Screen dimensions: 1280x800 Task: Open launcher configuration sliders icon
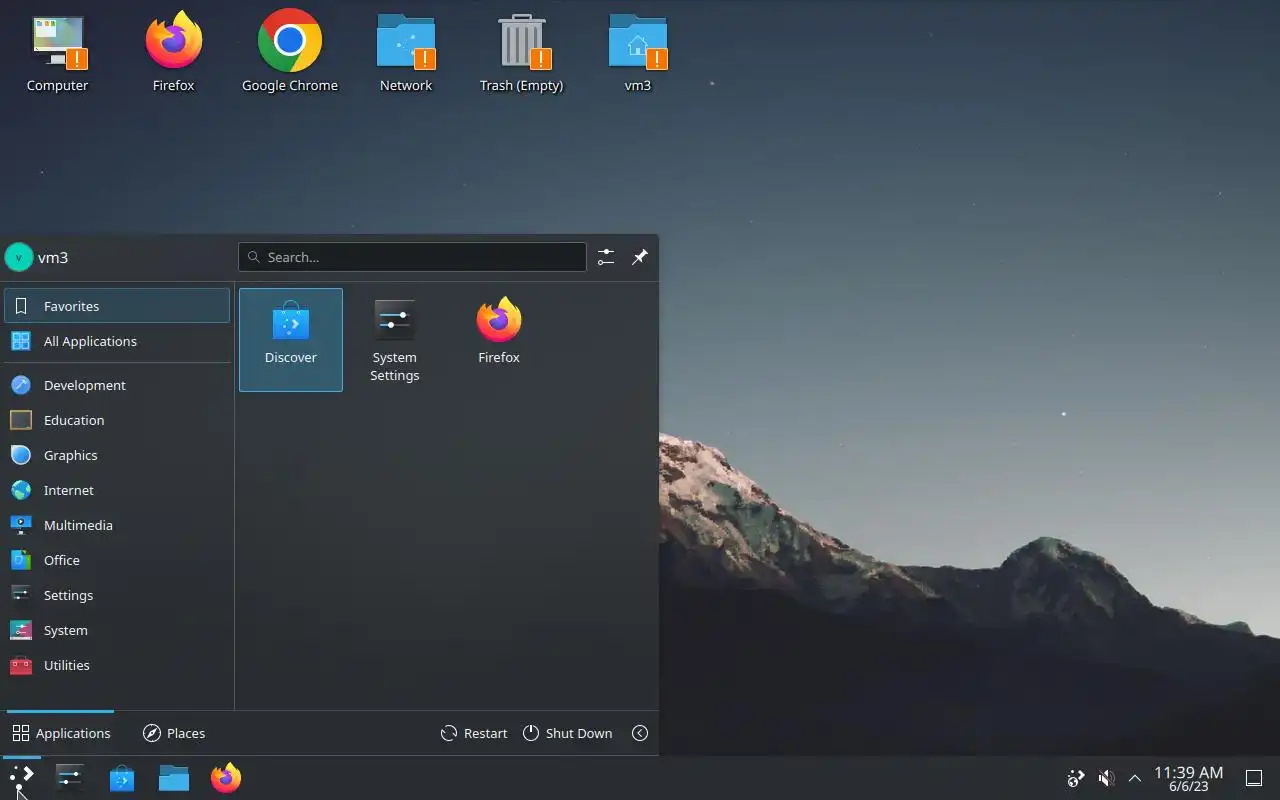click(x=606, y=257)
